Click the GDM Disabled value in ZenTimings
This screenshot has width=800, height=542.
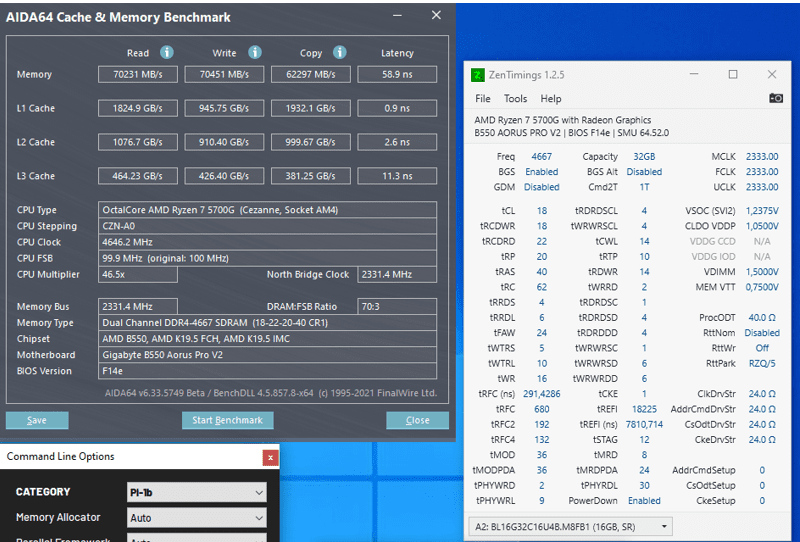(541, 187)
